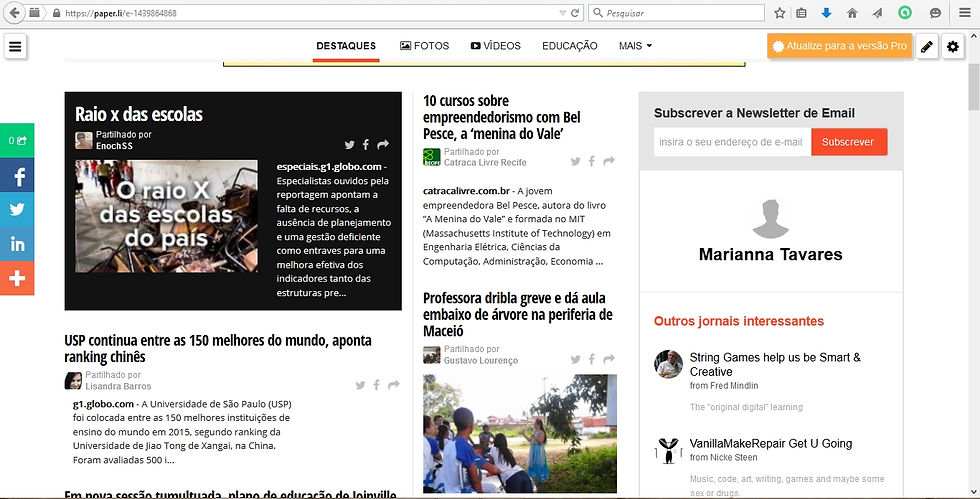Click the catracalivre.com.br source link

(x=466, y=191)
